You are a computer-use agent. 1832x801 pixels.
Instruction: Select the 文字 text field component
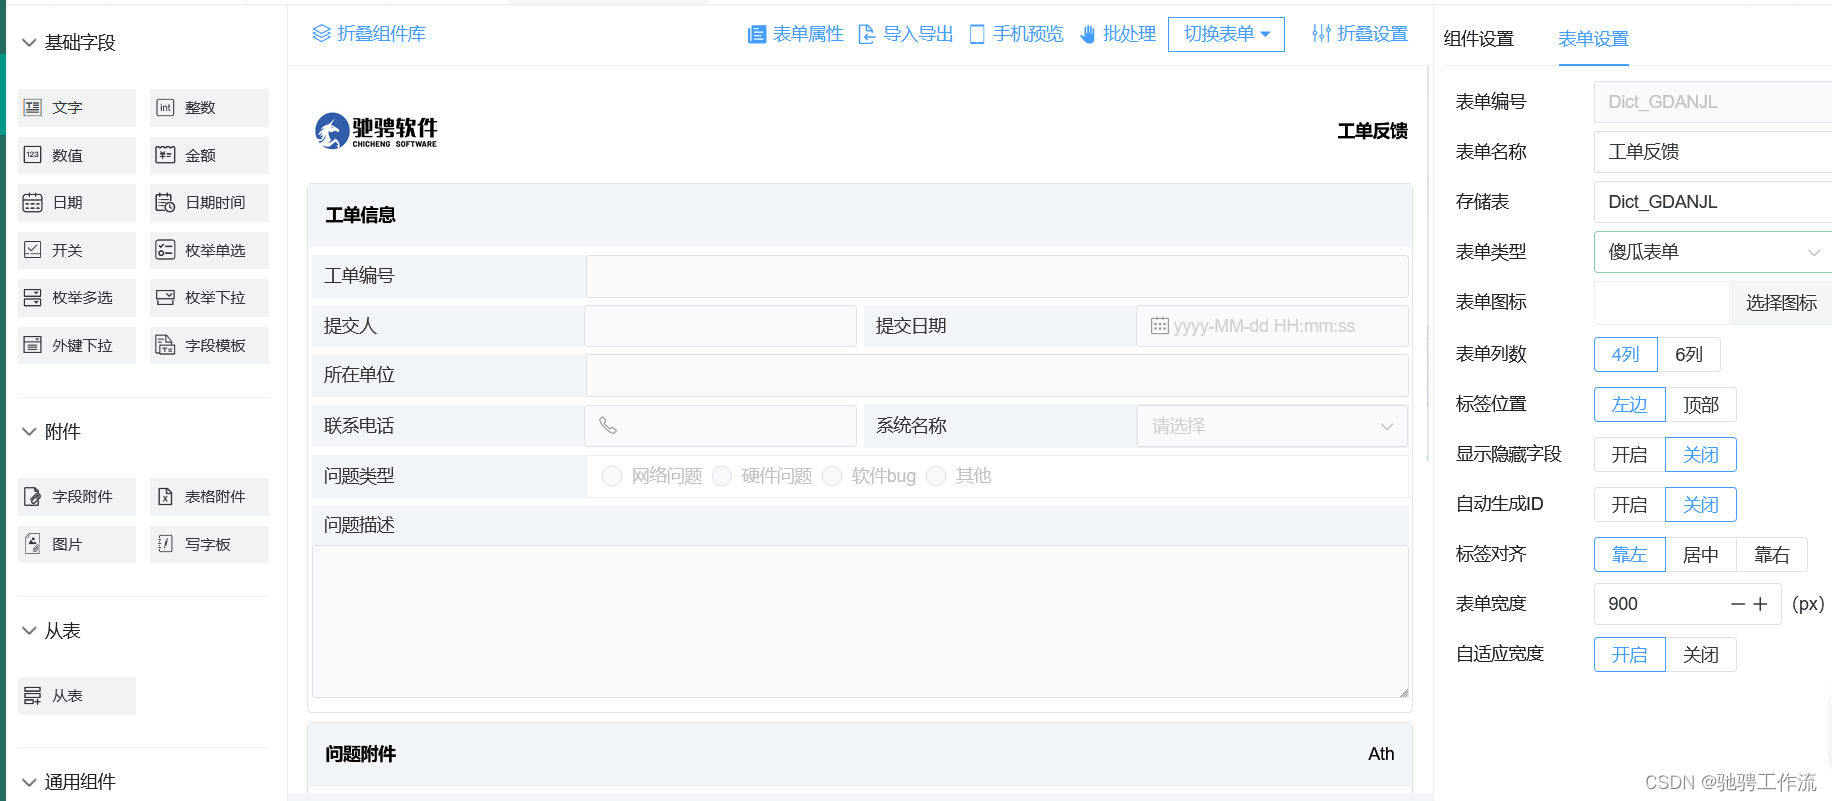pos(77,108)
